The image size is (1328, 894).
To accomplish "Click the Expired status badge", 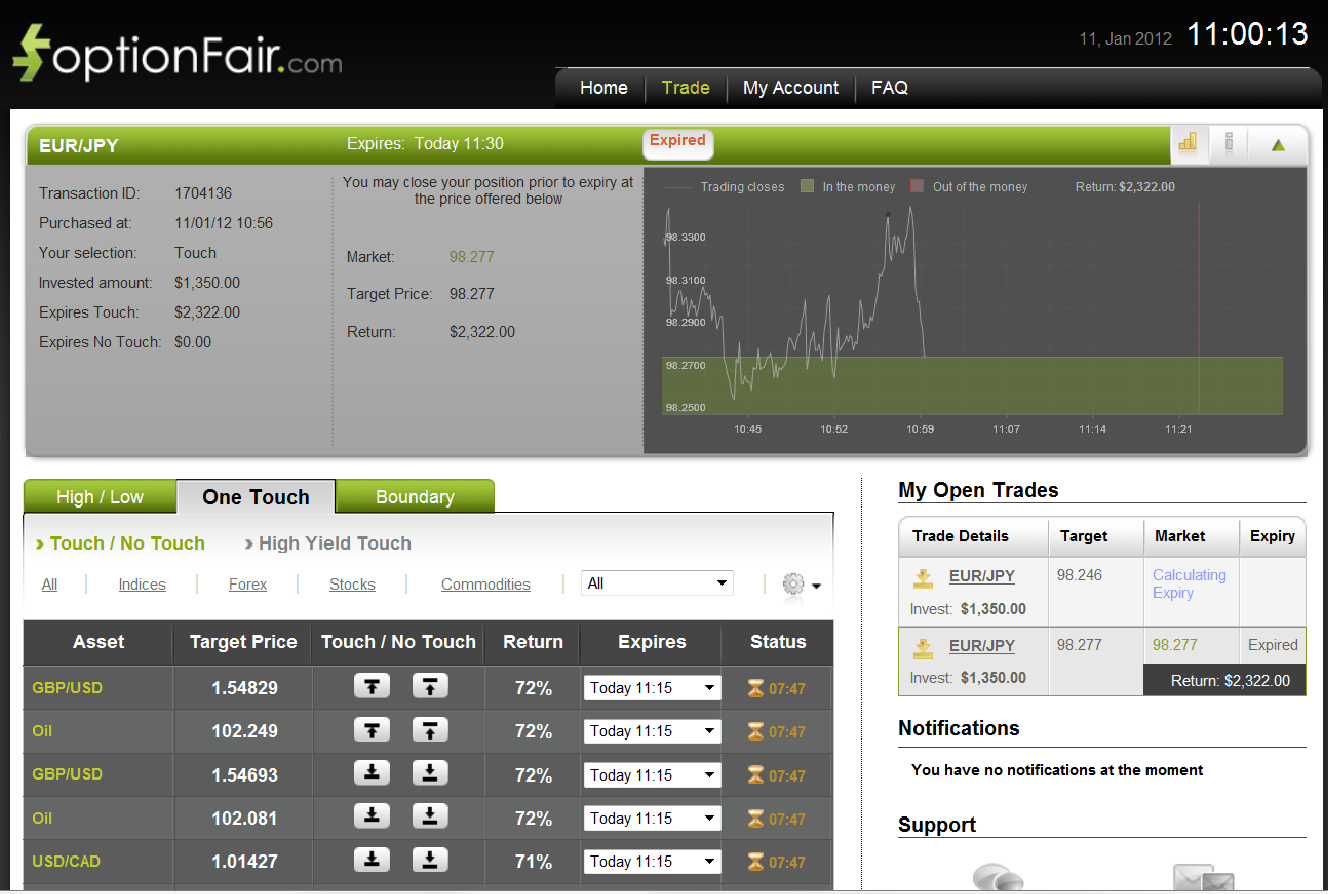I will click(678, 142).
